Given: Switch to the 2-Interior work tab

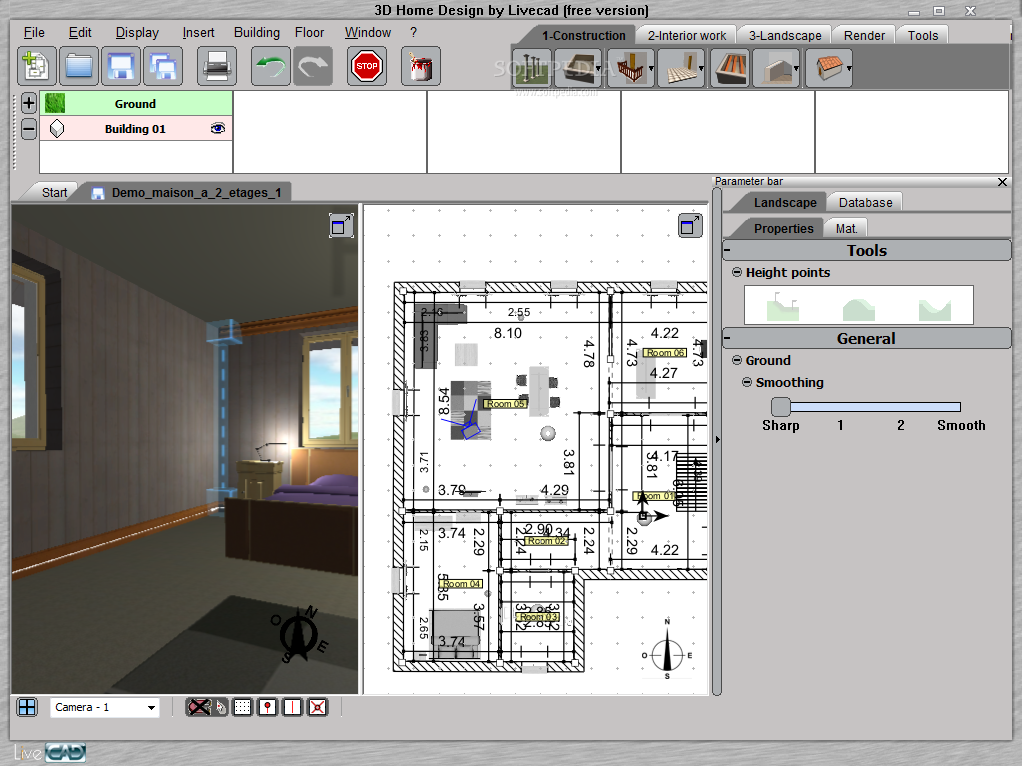Looking at the screenshot, I should point(686,36).
